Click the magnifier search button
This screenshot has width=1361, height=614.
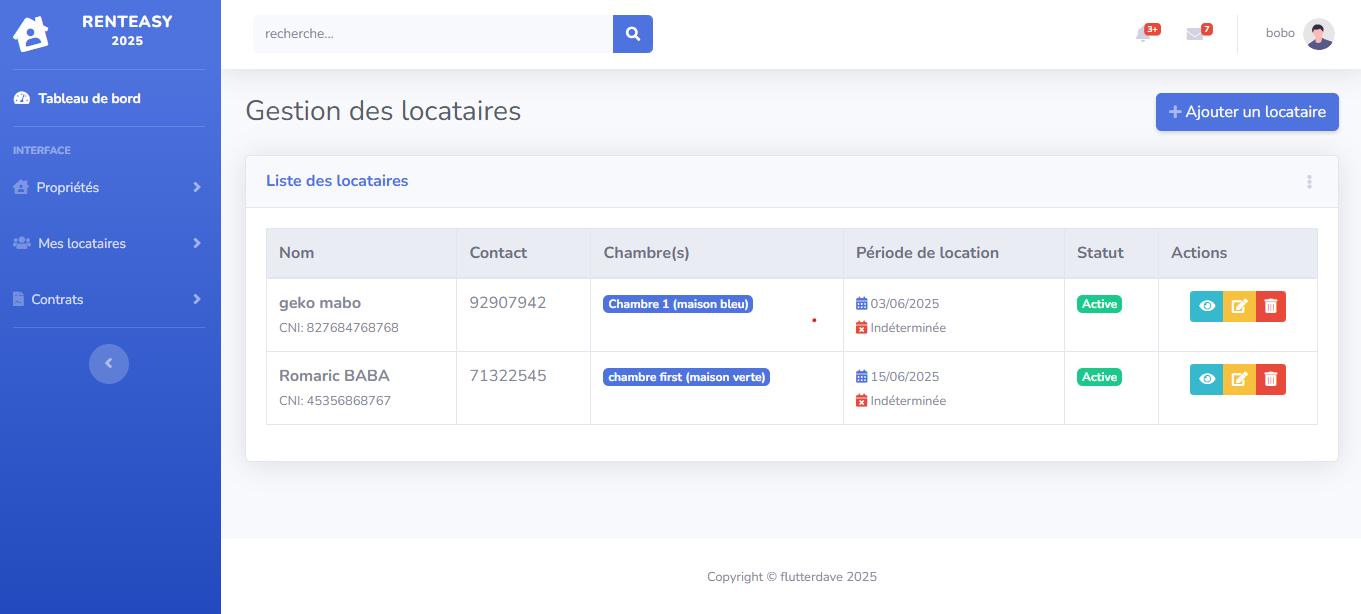633,34
